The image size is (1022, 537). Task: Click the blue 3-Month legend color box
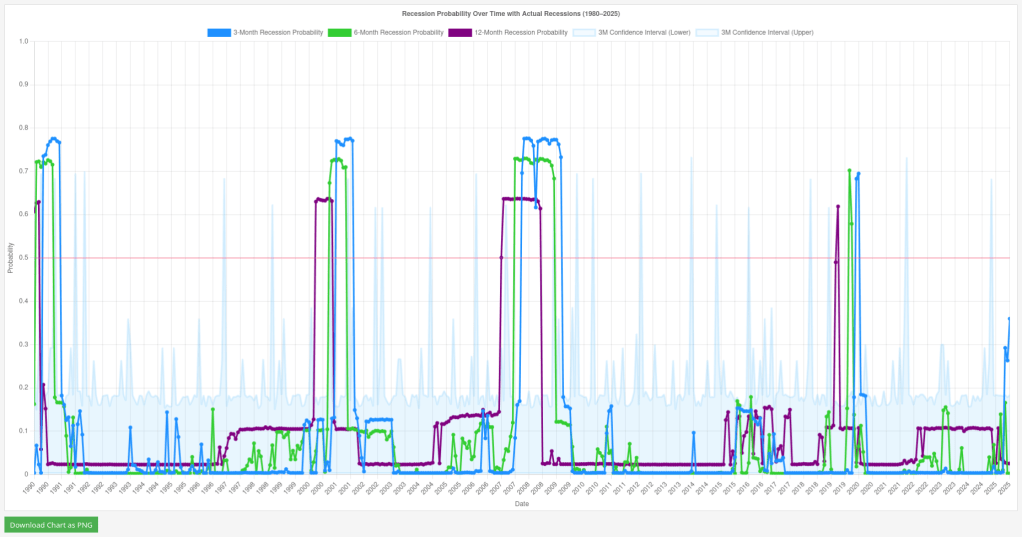(219, 33)
